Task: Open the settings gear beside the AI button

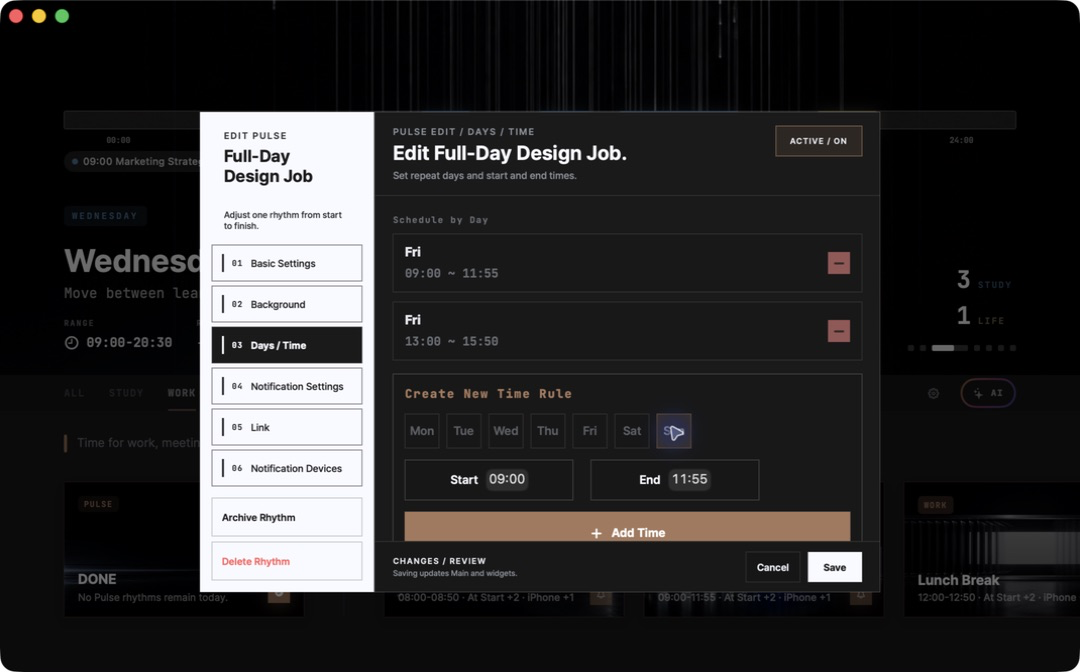Action: coord(933,393)
